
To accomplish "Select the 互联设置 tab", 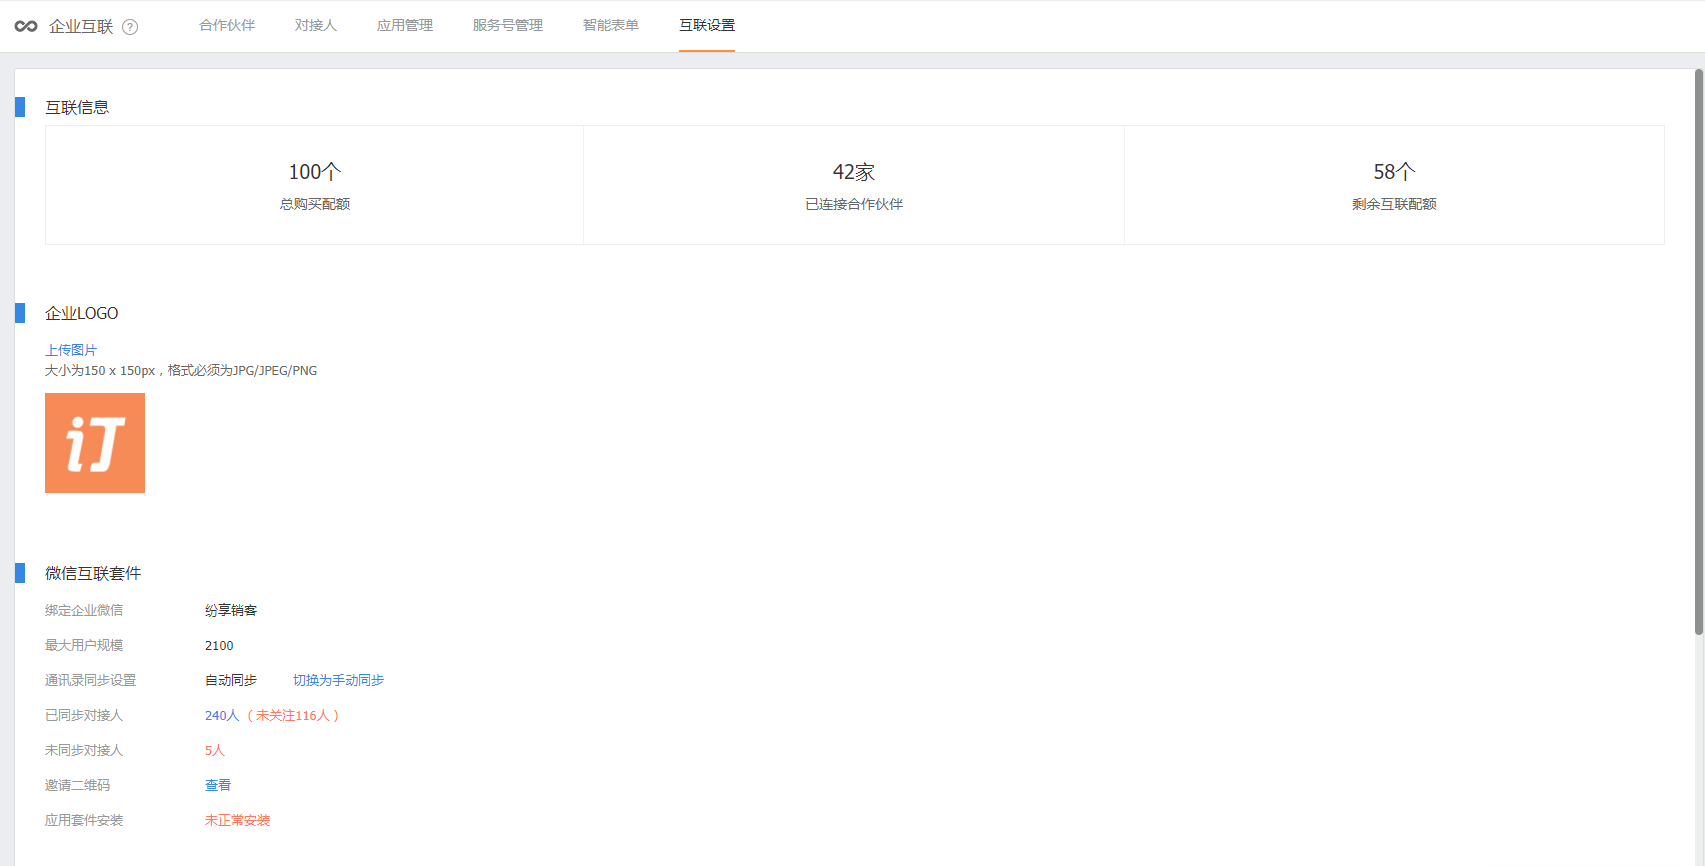I will (707, 25).
